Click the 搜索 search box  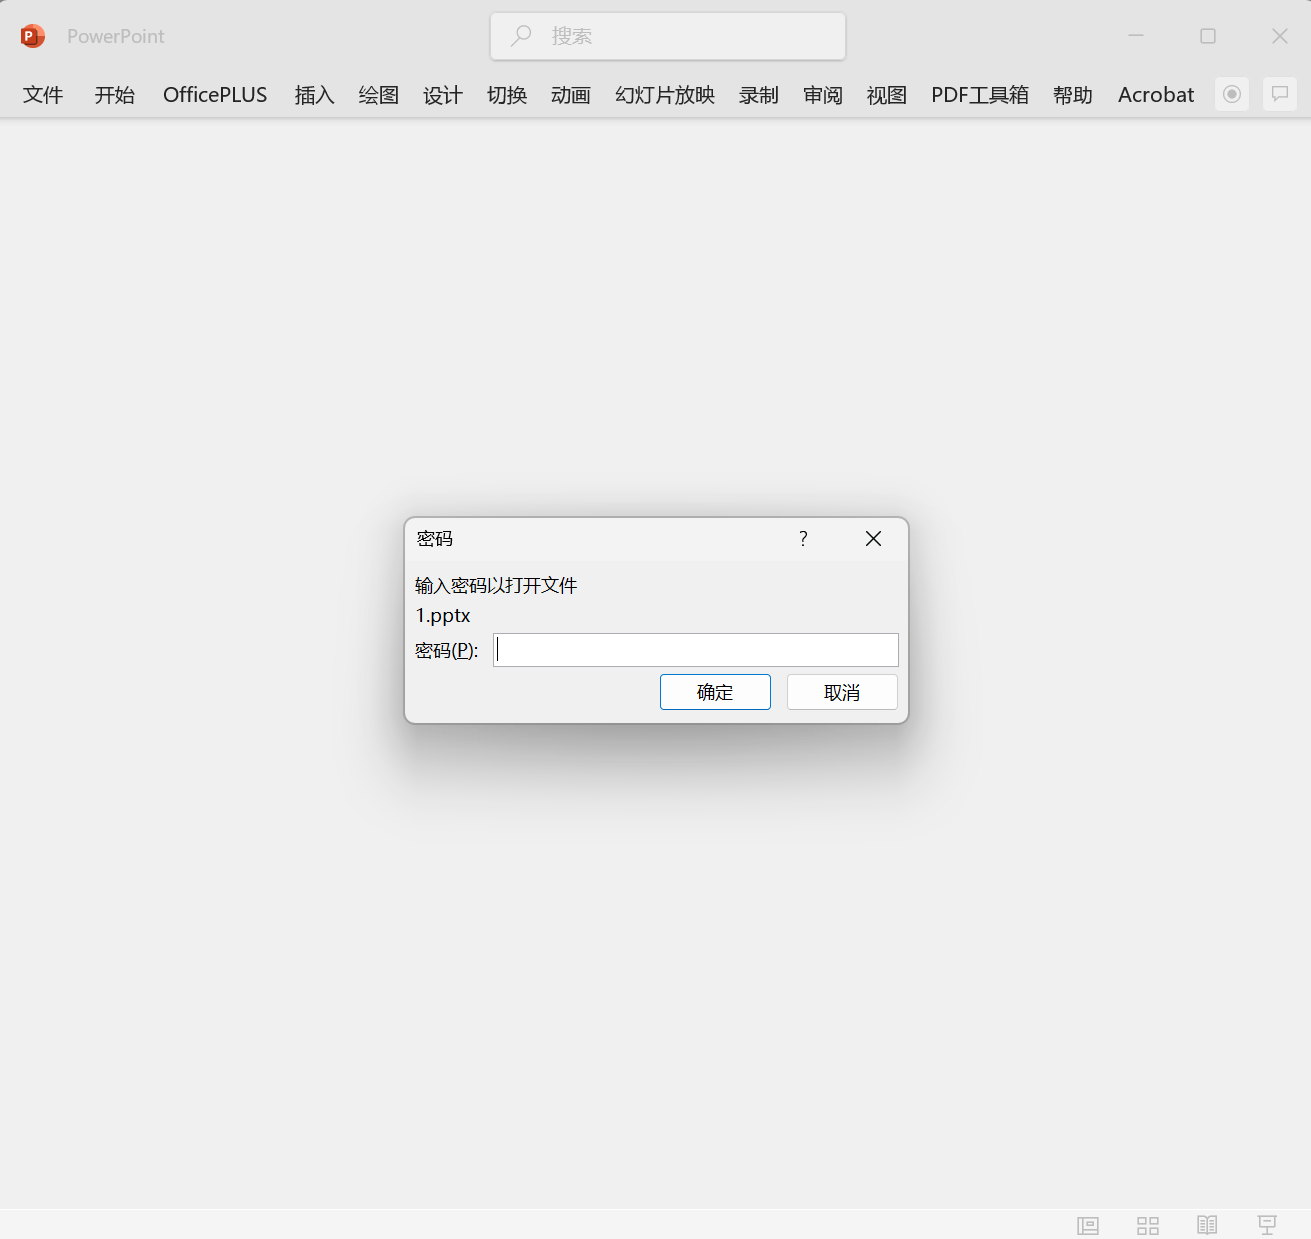[668, 36]
